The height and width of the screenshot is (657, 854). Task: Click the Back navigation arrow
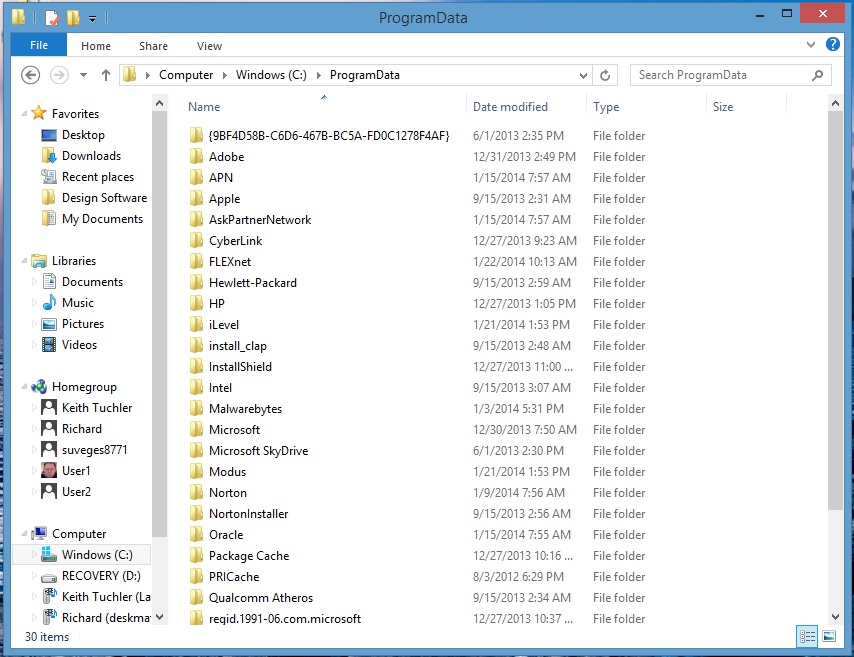[30, 75]
